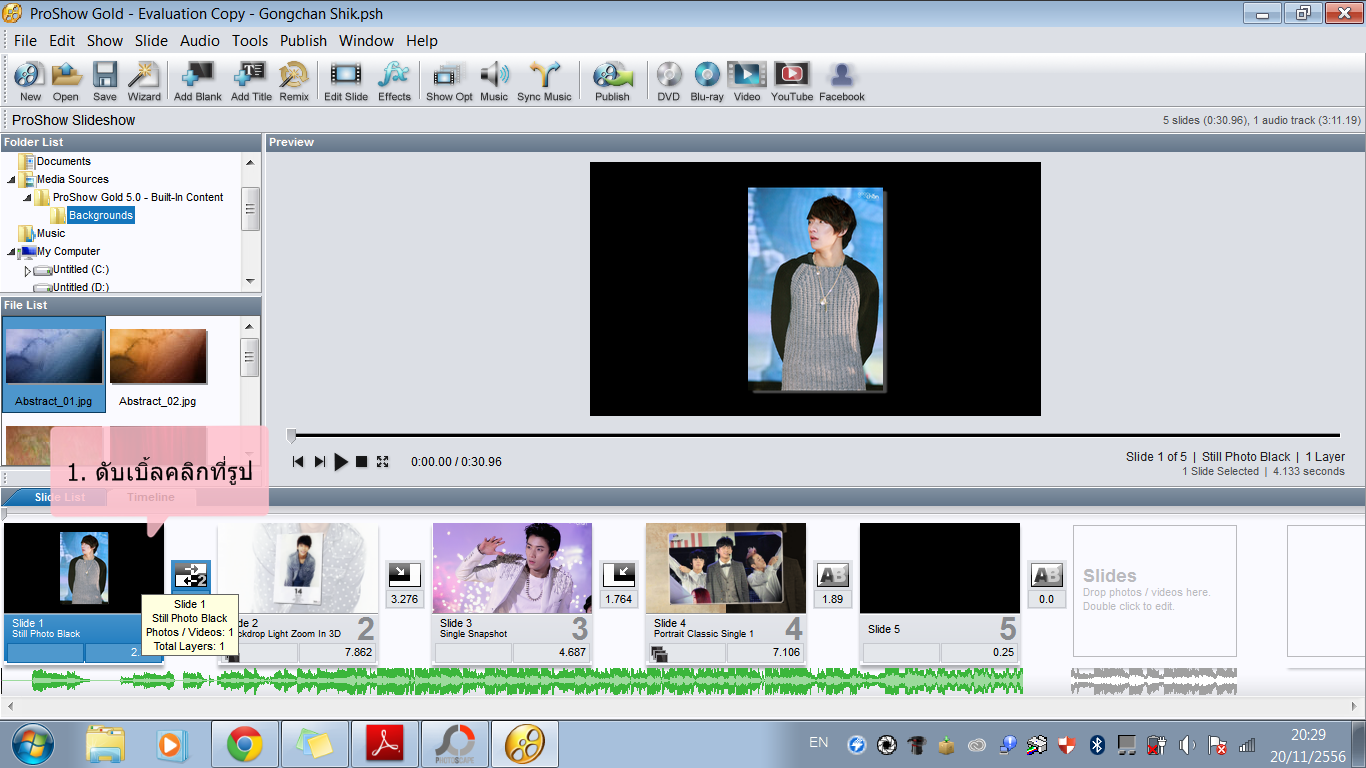The width and height of the screenshot is (1366, 768).
Task: Skip to the next slide in preview
Action: pyautogui.click(x=320, y=461)
